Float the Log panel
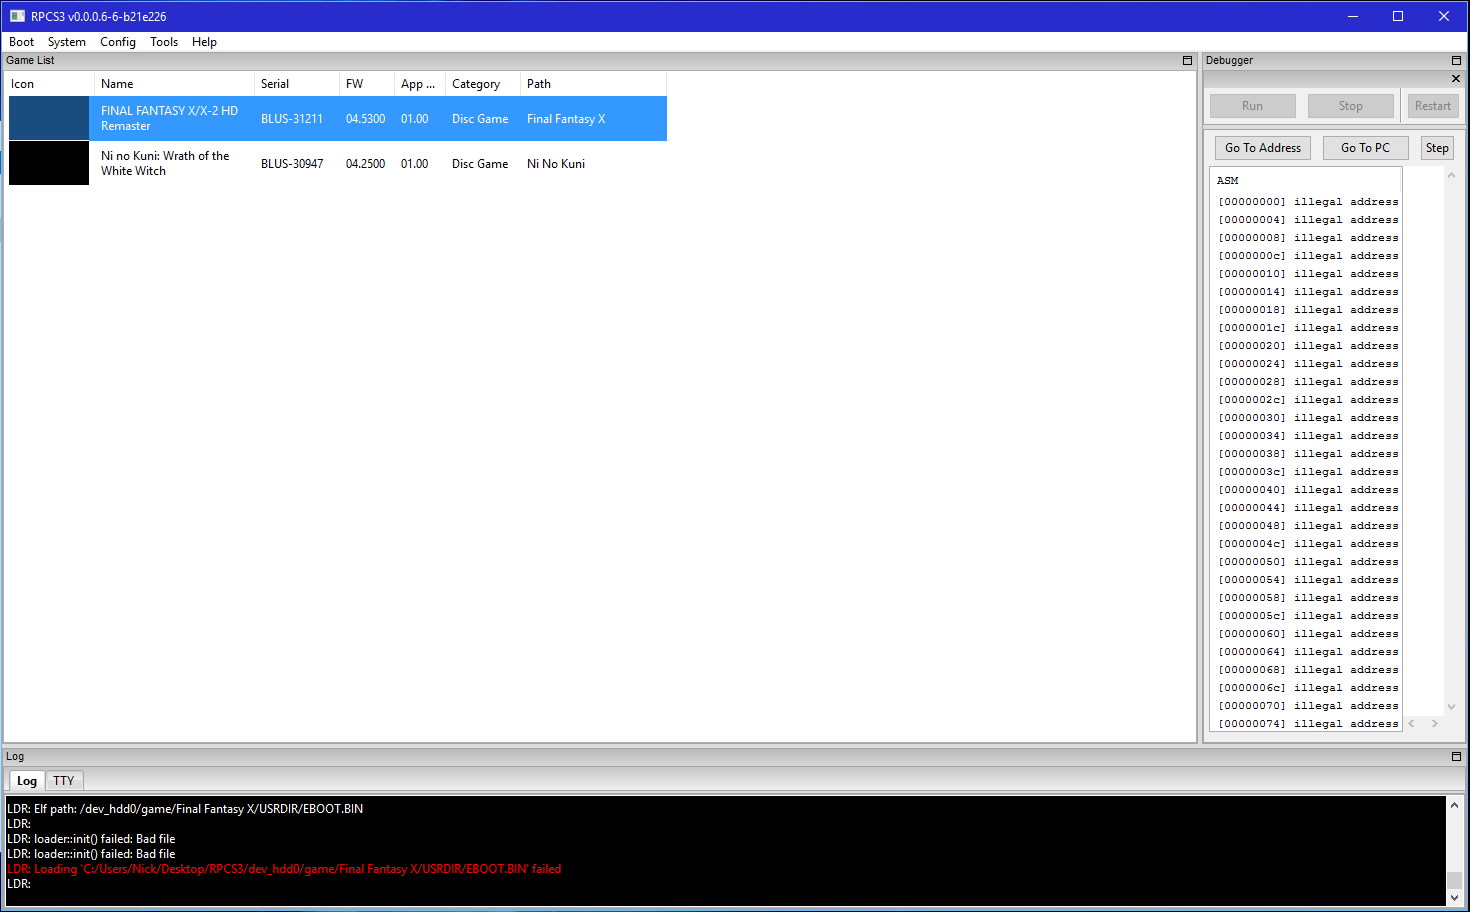The height and width of the screenshot is (912, 1470). (x=1456, y=757)
